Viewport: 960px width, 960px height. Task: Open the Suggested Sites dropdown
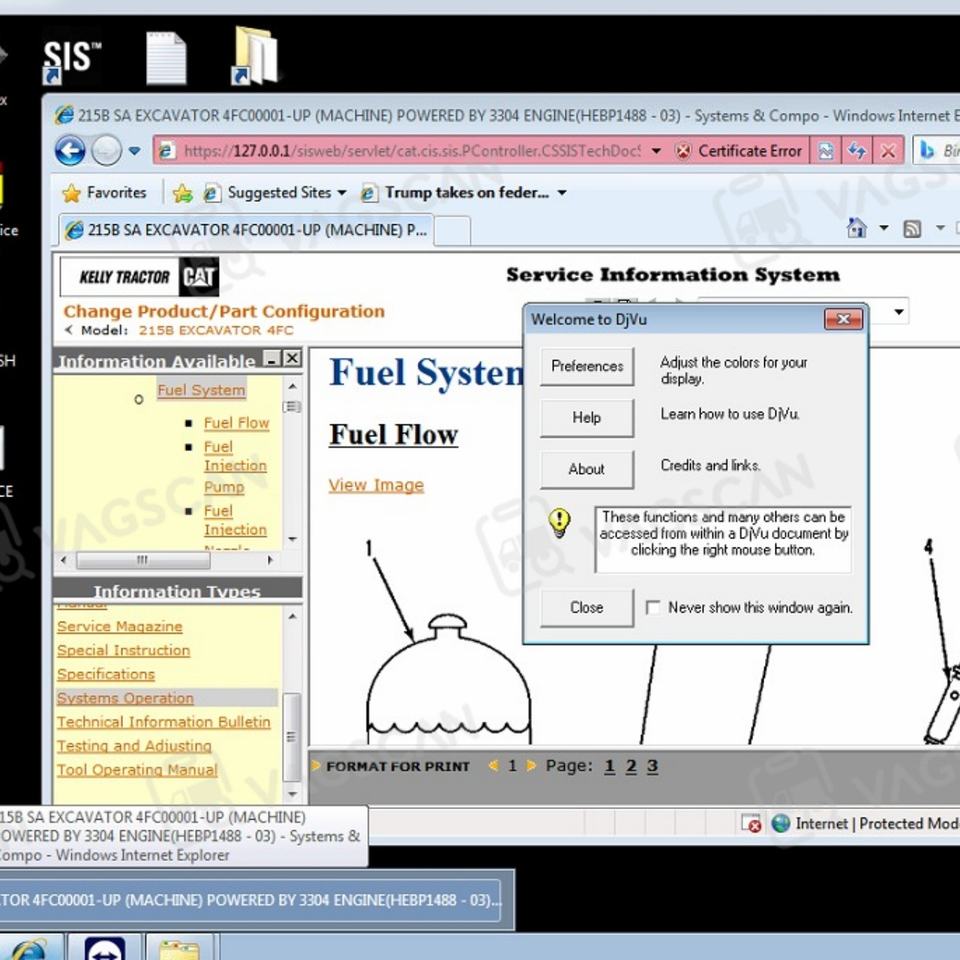tap(275, 193)
